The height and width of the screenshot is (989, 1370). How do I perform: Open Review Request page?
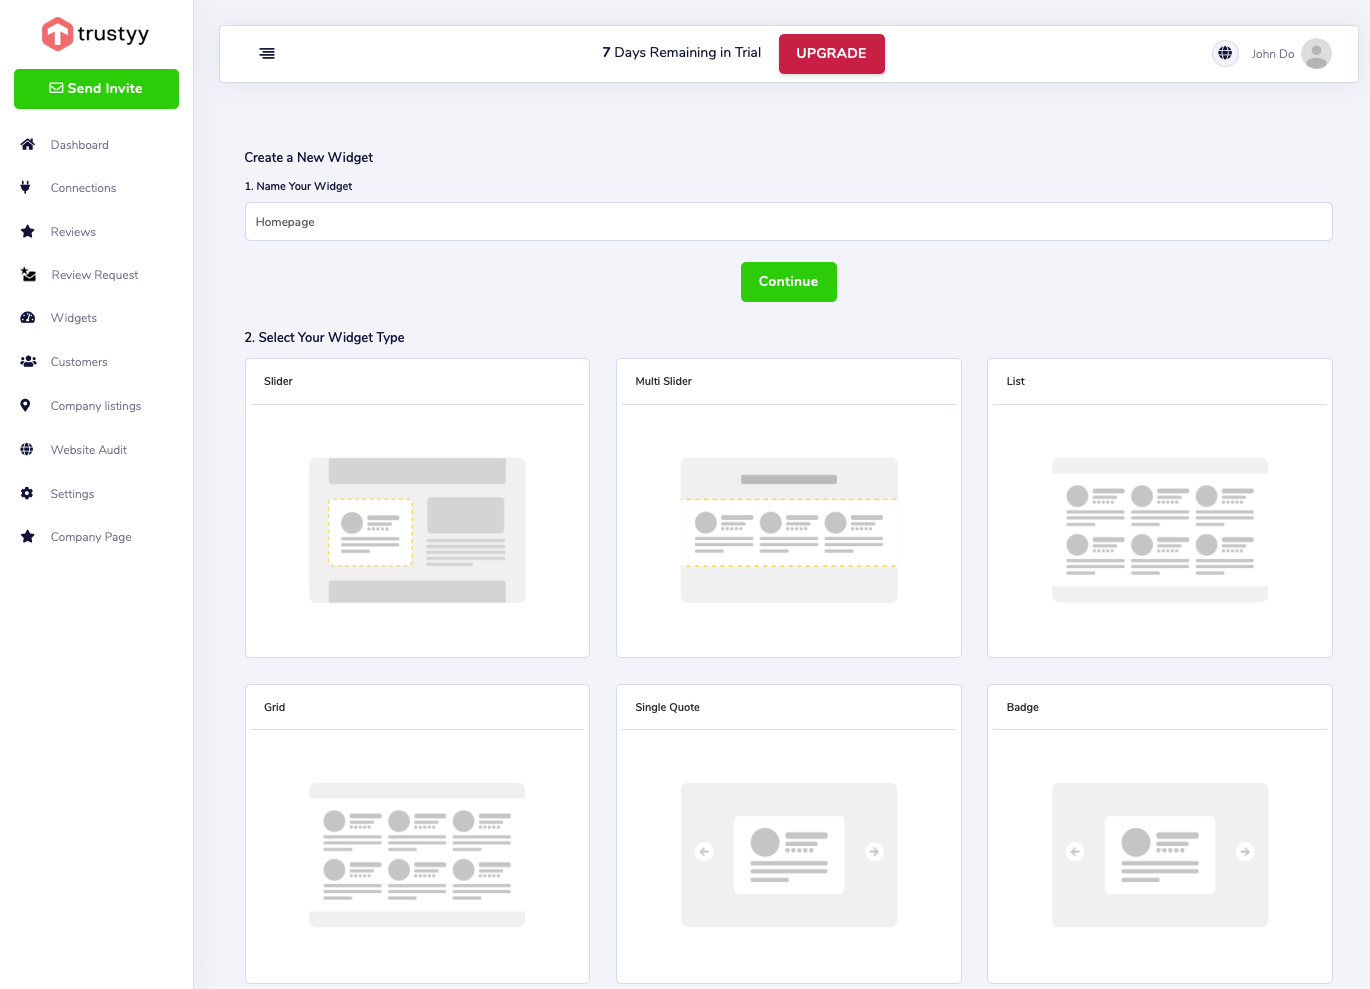[95, 275]
